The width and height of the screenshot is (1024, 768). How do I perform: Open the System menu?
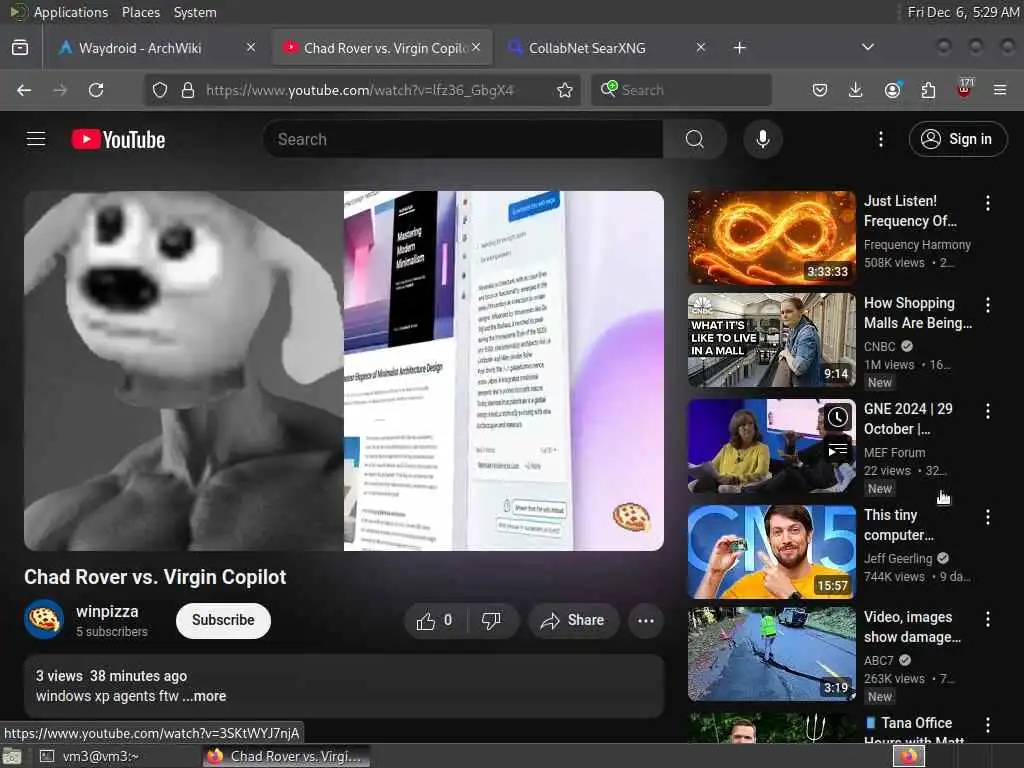195,12
